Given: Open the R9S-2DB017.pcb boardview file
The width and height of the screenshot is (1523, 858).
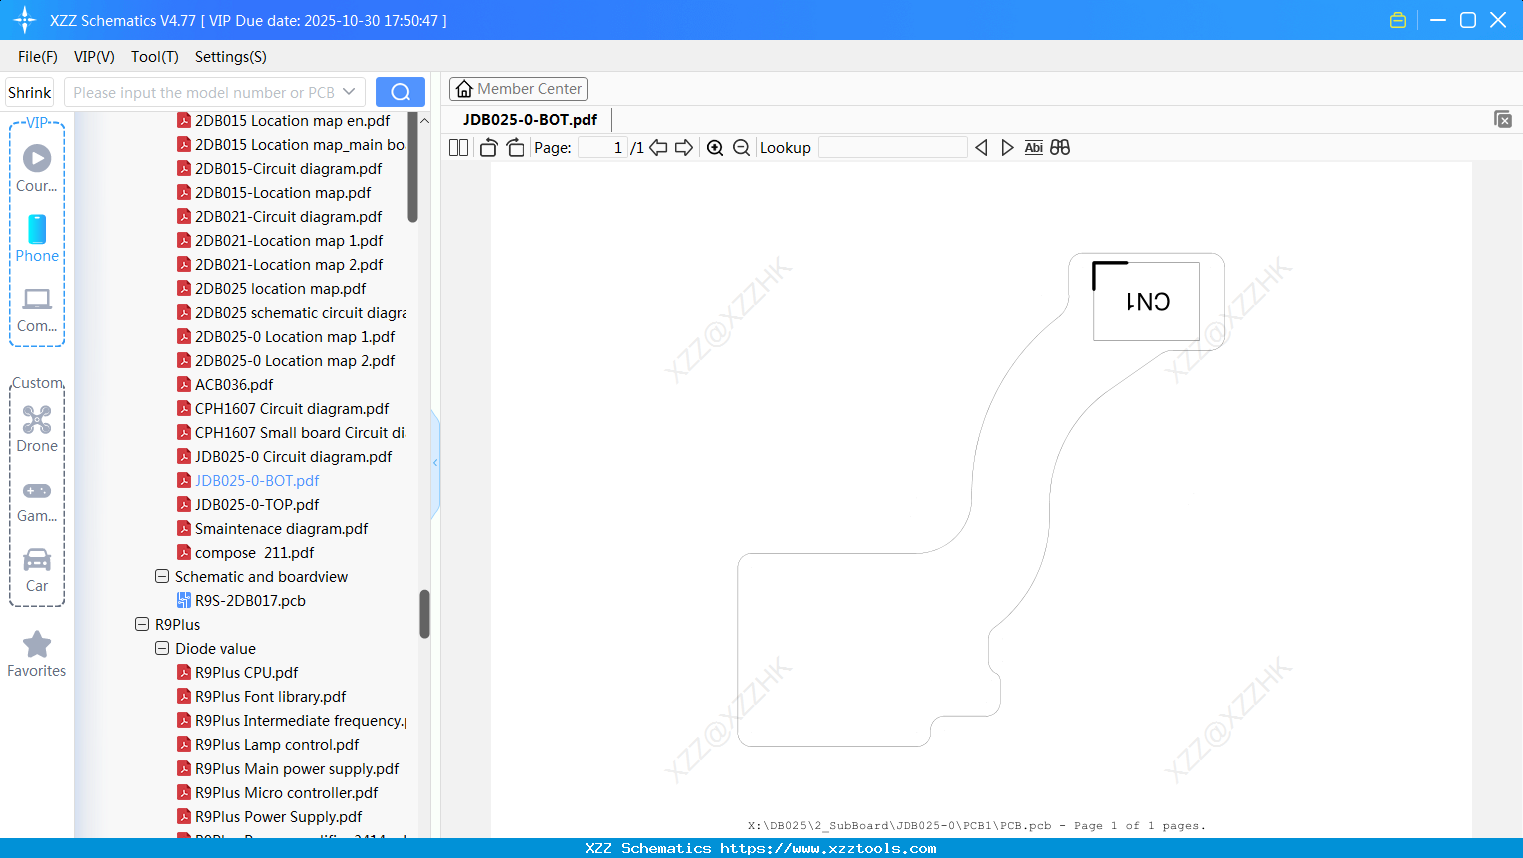Looking at the screenshot, I should pyautogui.click(x=250, y=601).
